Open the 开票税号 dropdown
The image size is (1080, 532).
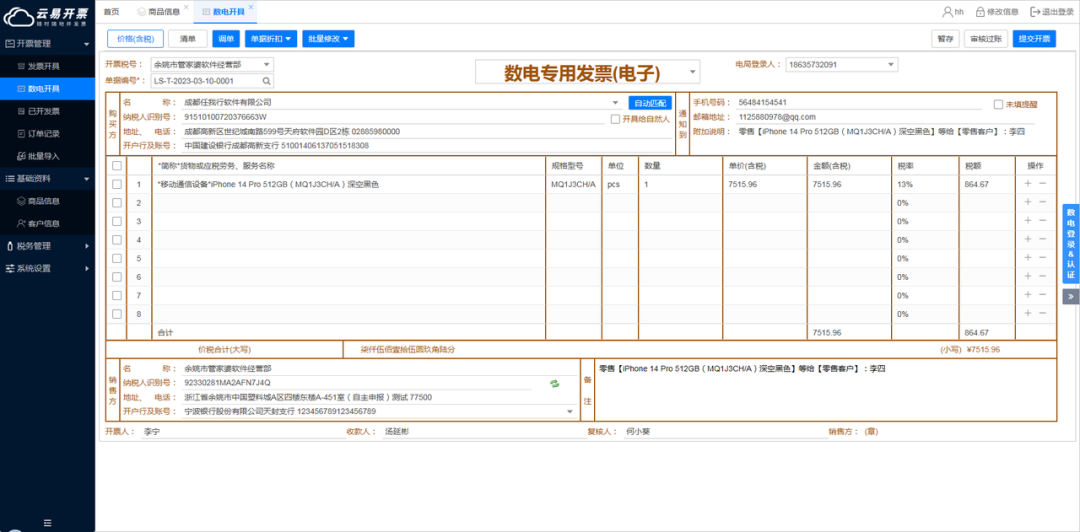coord(266,65)
